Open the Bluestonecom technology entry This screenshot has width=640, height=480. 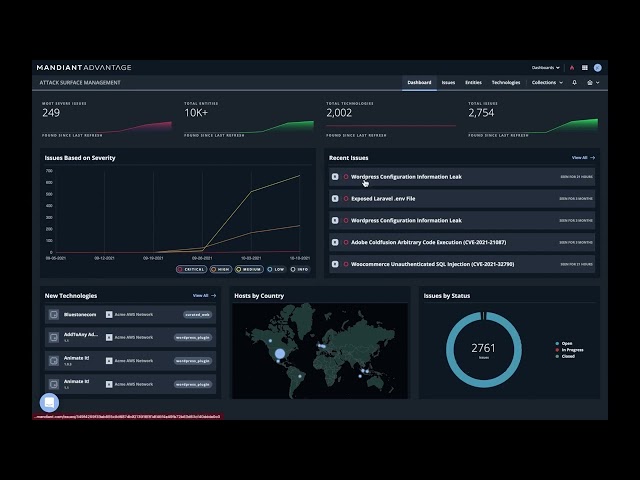click(80, 315)
